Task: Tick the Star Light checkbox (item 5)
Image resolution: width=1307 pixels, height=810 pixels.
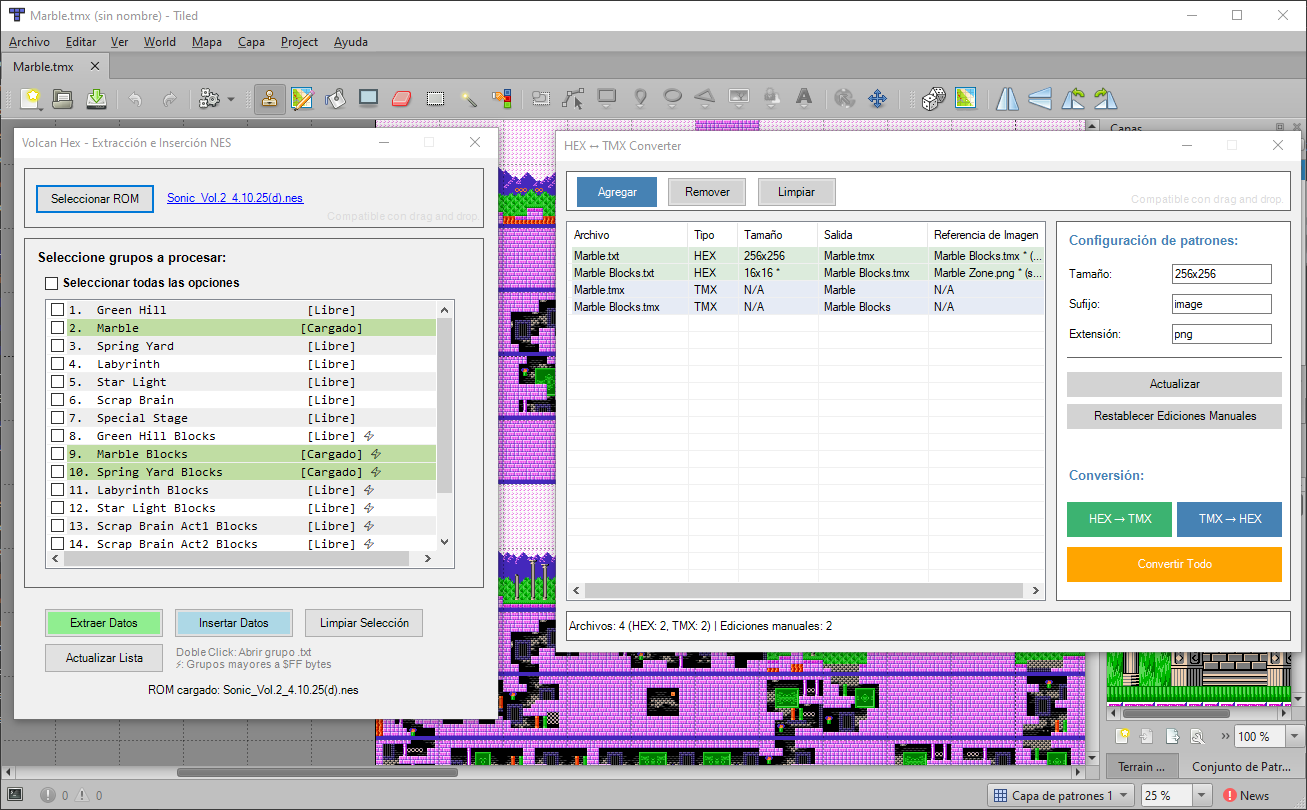Action: coord(58,382)
